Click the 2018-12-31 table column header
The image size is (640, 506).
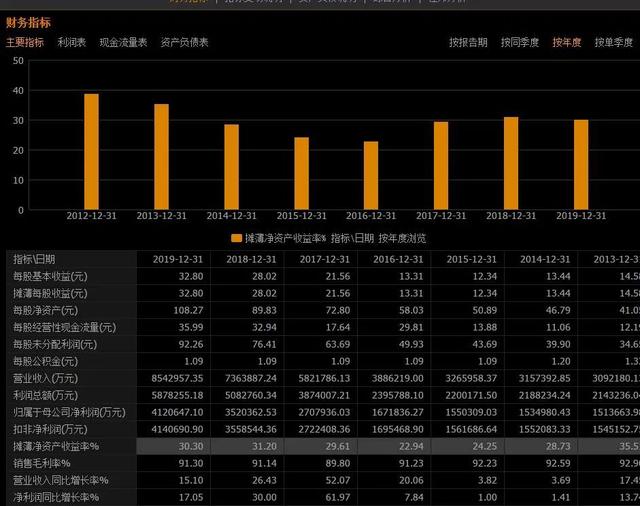251,260
